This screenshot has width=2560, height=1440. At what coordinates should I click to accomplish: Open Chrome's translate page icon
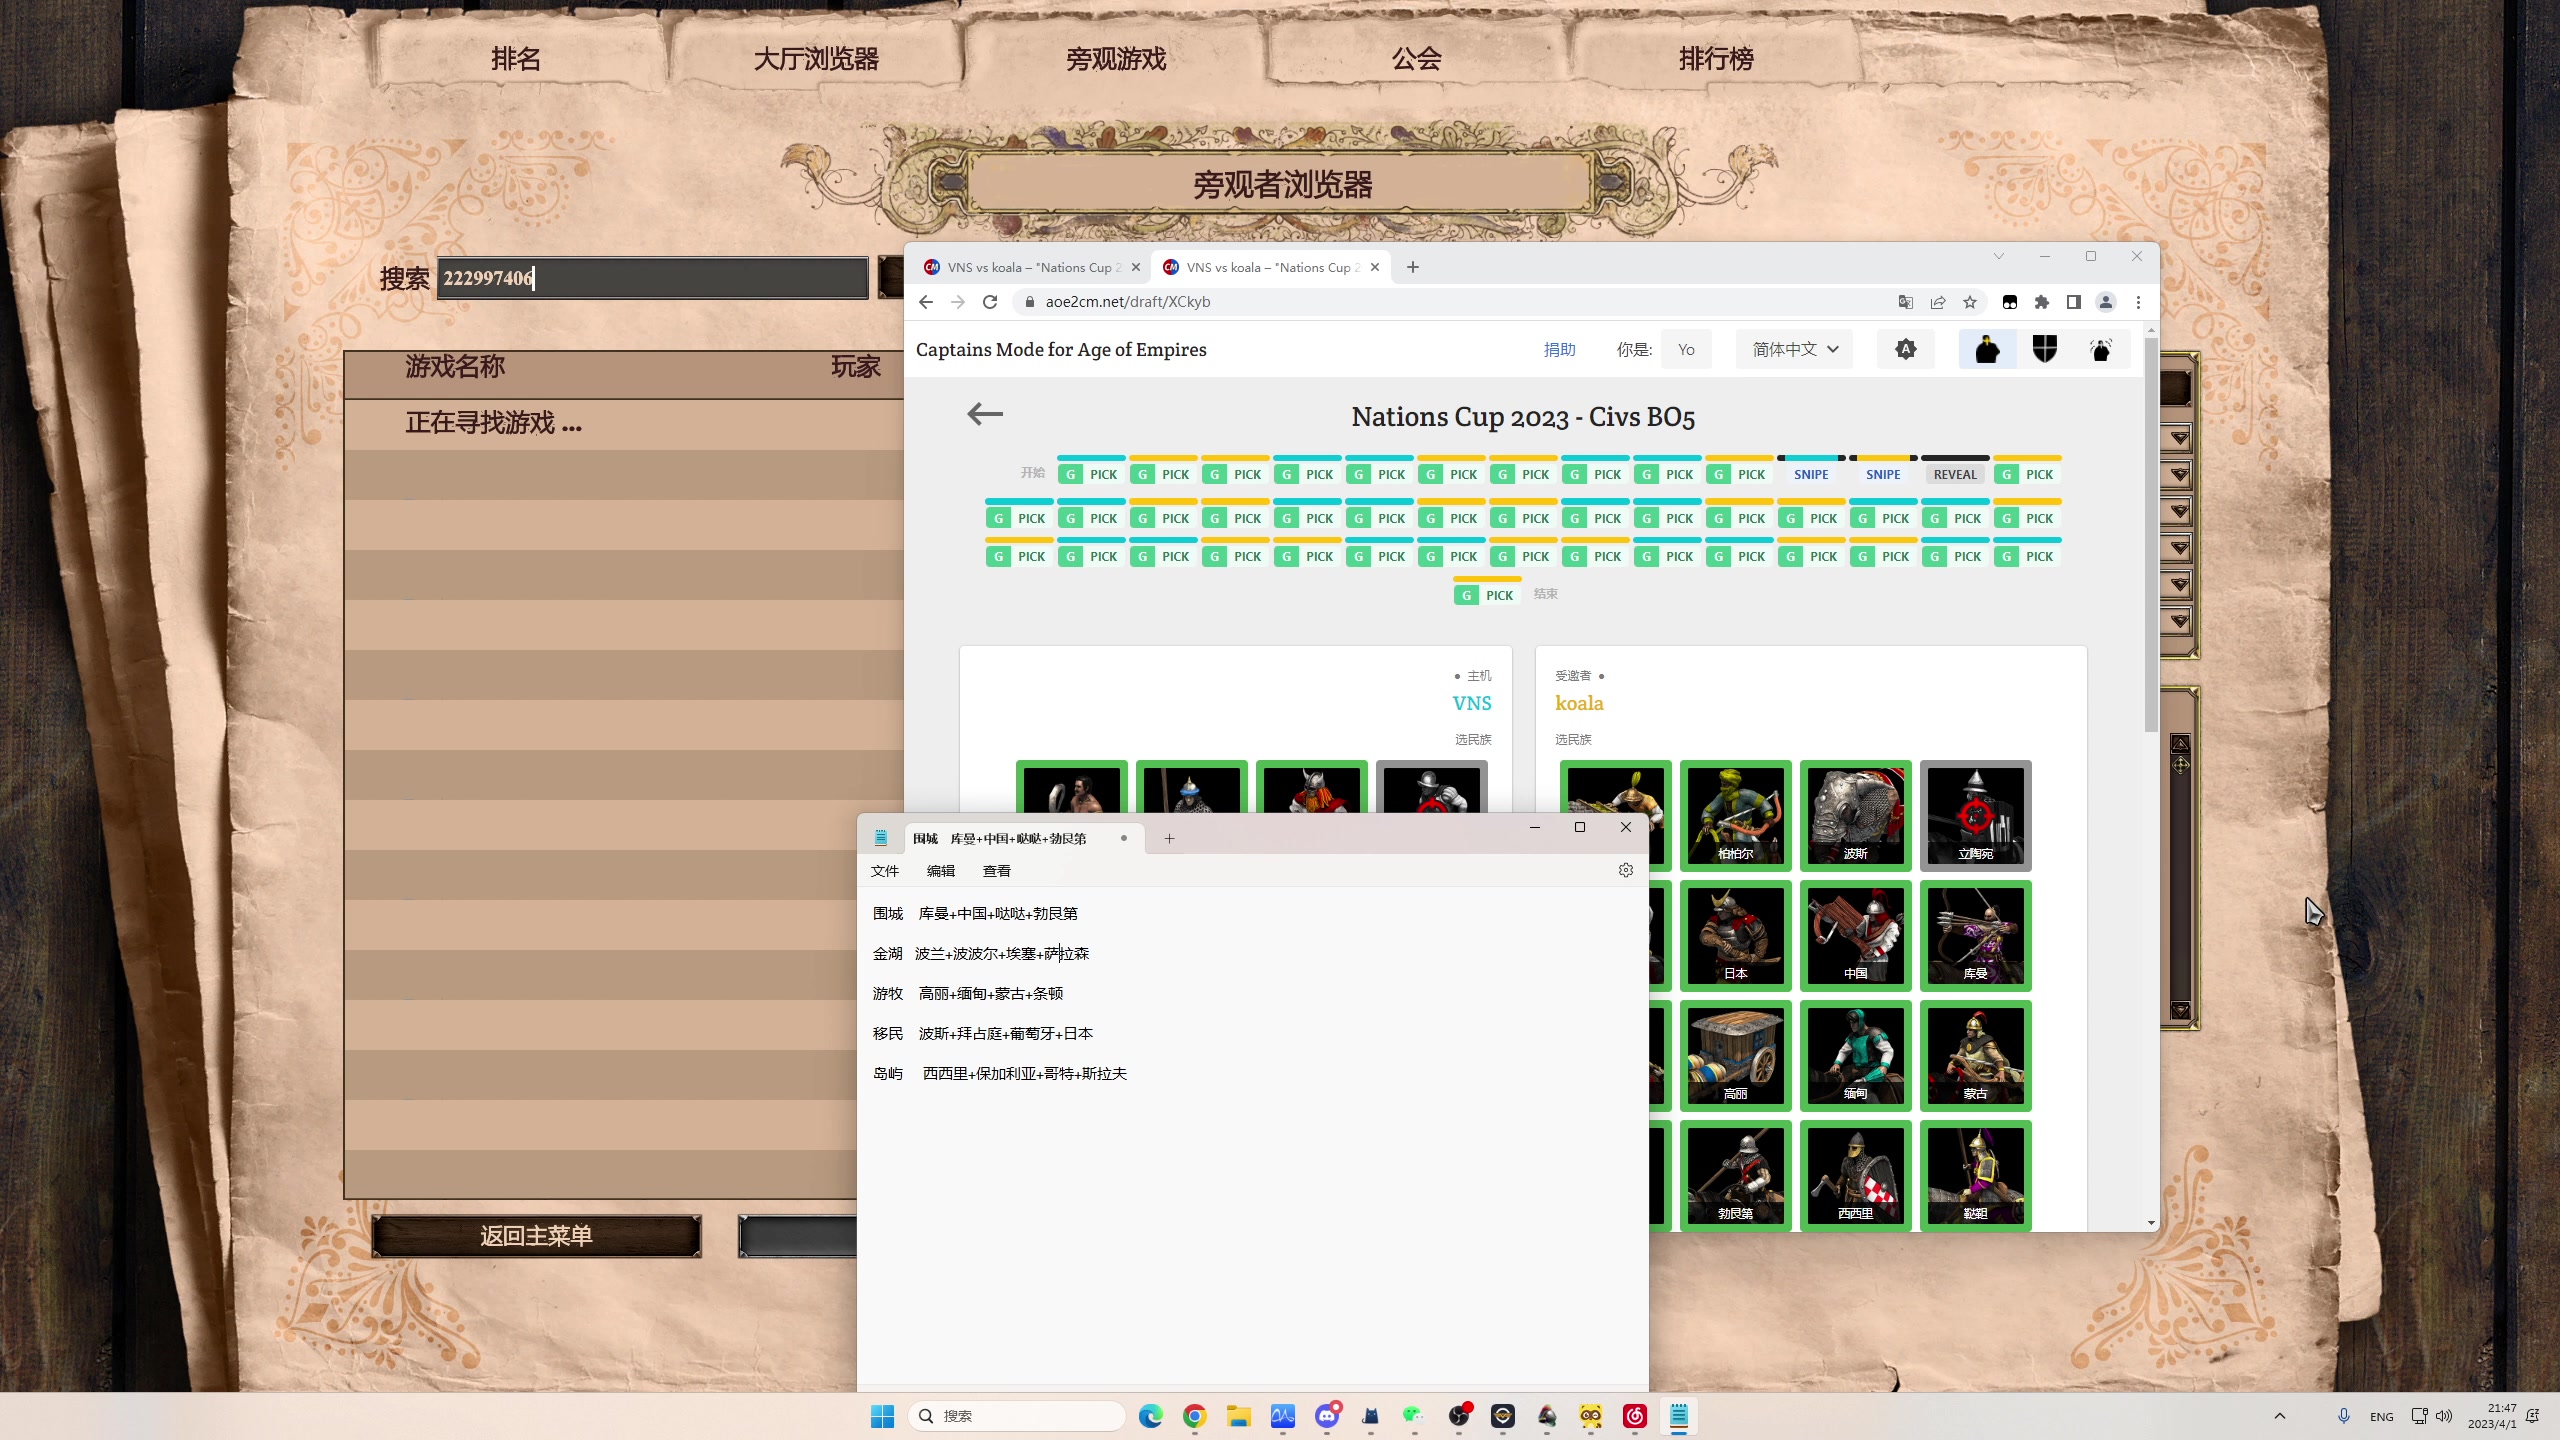[x=1906, y=302]
